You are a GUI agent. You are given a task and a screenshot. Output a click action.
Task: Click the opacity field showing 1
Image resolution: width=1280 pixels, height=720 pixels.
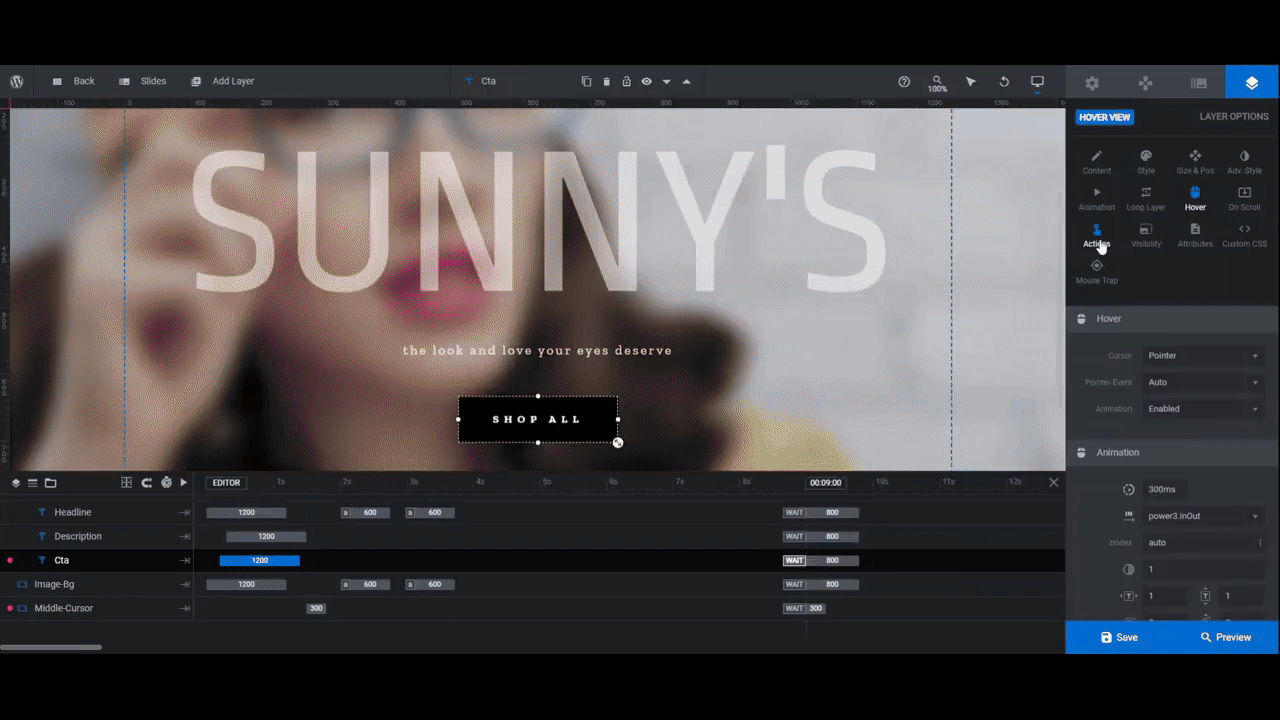coord(1203,569)
